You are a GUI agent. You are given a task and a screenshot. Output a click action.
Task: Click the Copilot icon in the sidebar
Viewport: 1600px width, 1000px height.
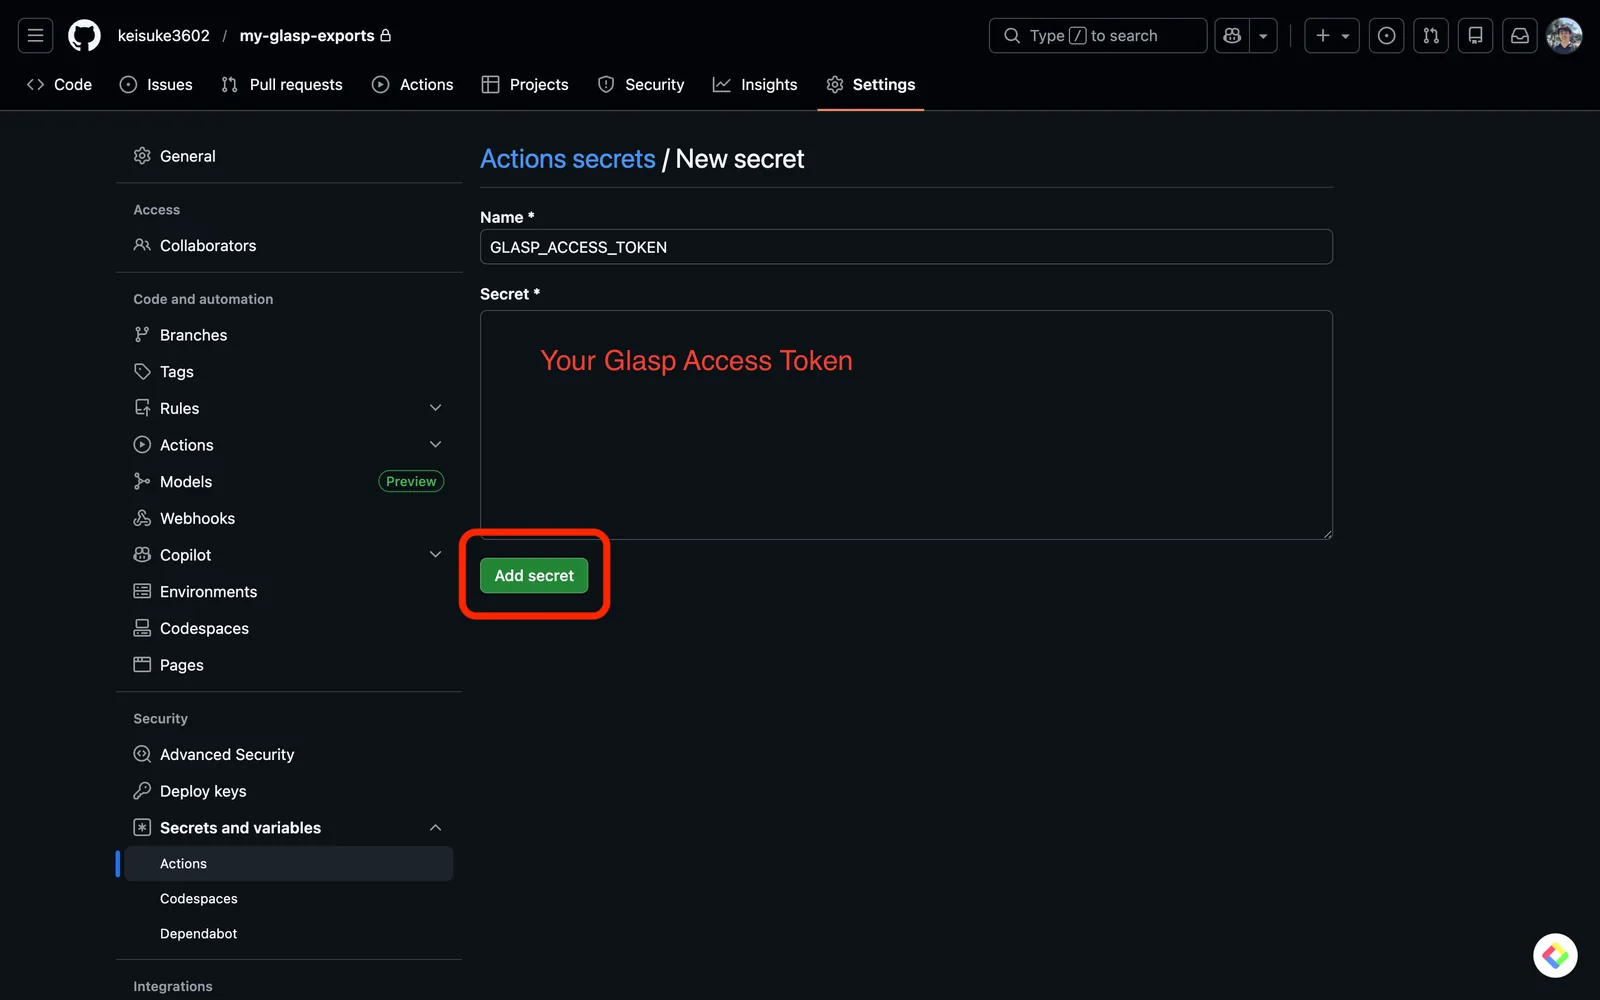click(142, 555)
